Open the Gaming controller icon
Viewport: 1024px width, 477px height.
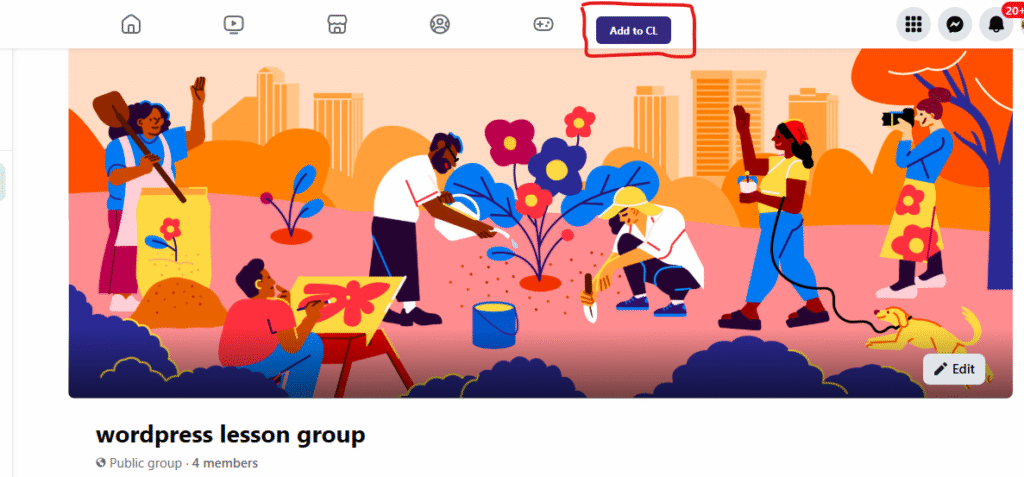(543, 25)
